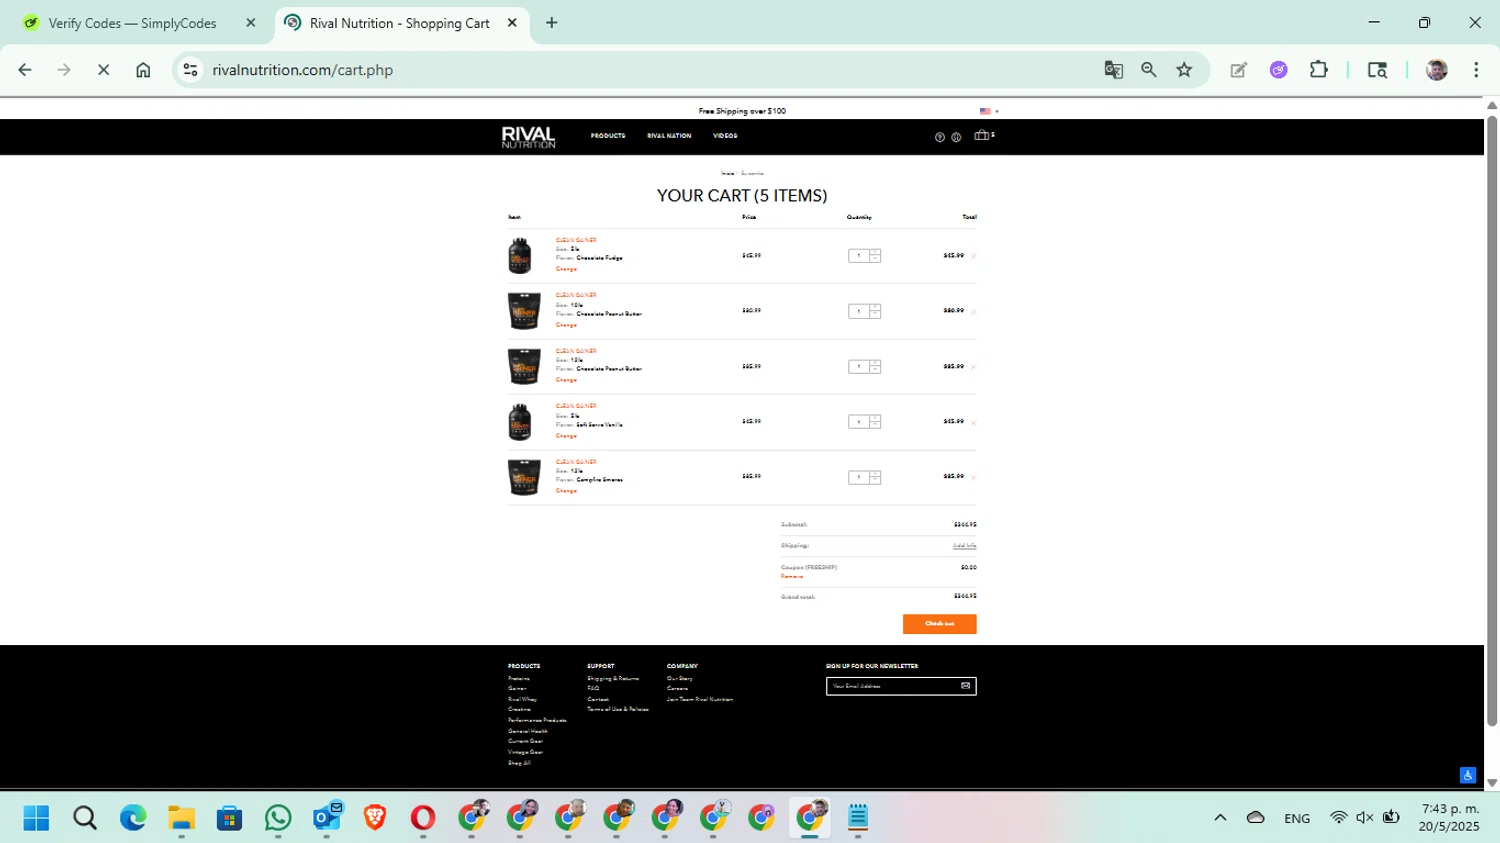
Task: Switch to the Verify Codes — SimplyCodes tab
Action: click(132, 23)
